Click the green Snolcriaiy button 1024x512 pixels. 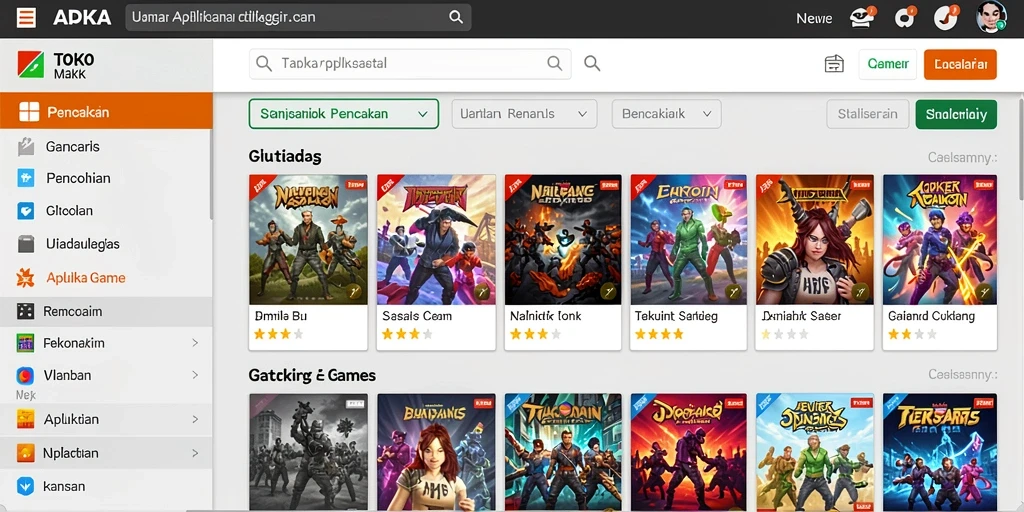(x=956, y=114)
